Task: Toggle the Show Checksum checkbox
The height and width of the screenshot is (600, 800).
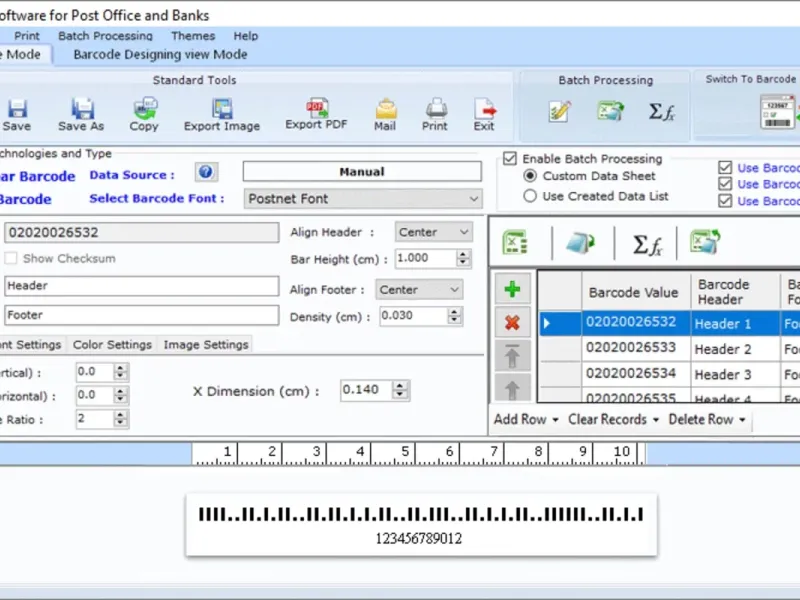Action: (x=11, y=258)
